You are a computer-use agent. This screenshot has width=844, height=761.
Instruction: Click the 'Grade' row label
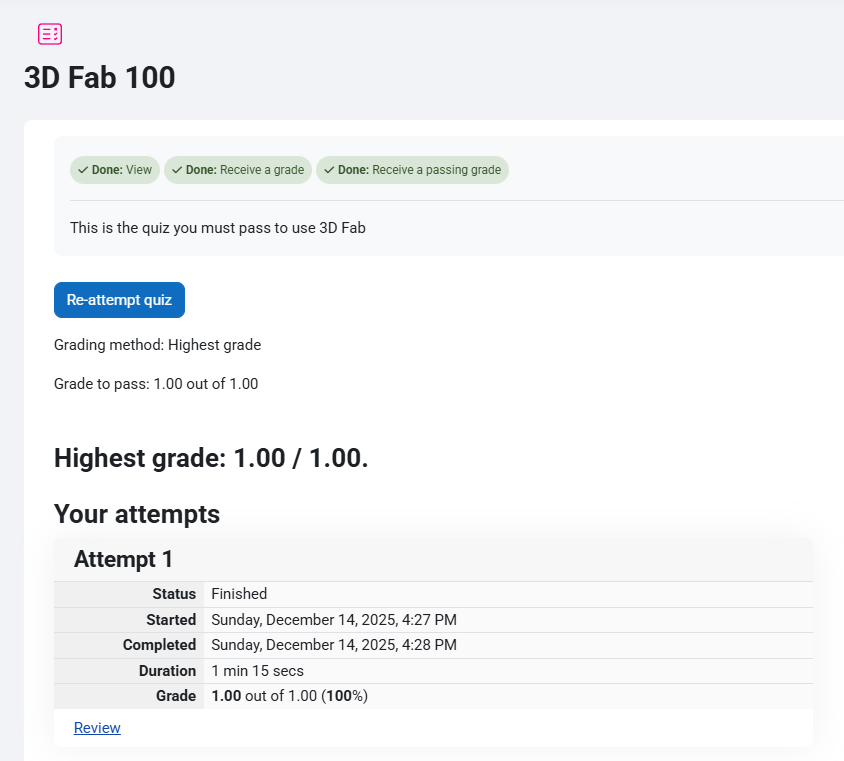pyautogui.click(x=176, y=696)
